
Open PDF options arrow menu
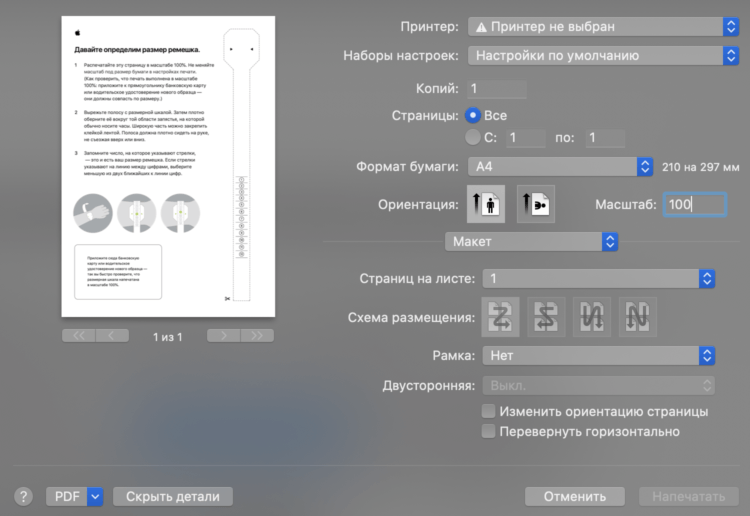coord(95,496)
